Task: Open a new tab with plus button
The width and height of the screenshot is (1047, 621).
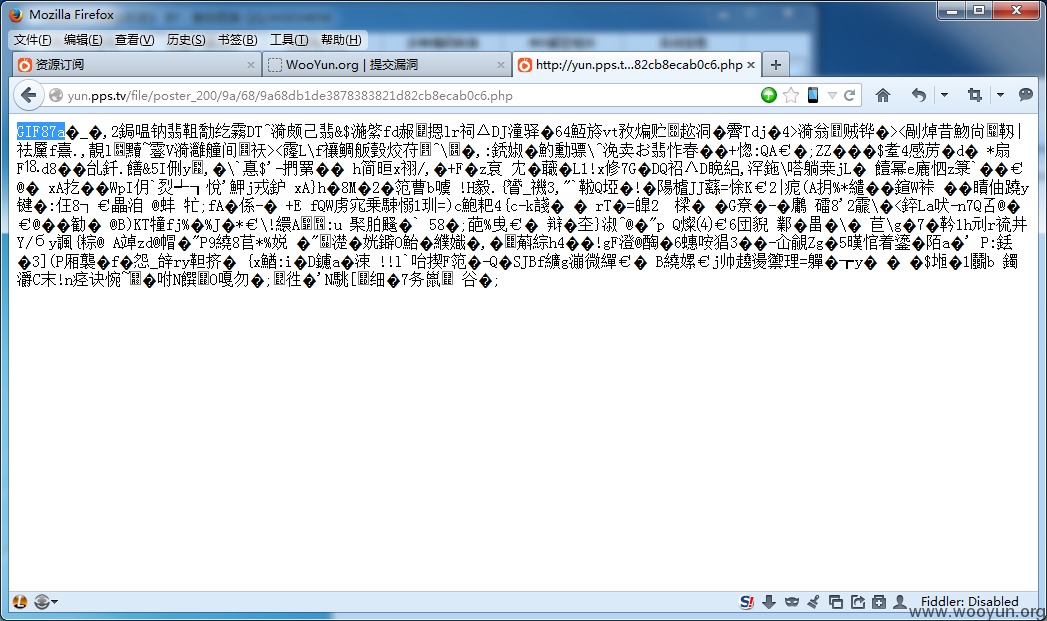Action: 775,65
